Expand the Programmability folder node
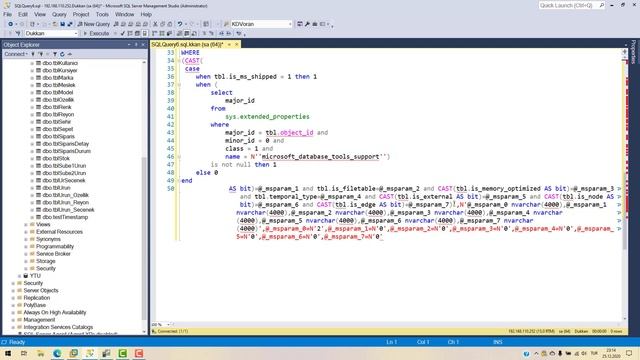This screenshot has width=640, height=360. click(26, 247)
